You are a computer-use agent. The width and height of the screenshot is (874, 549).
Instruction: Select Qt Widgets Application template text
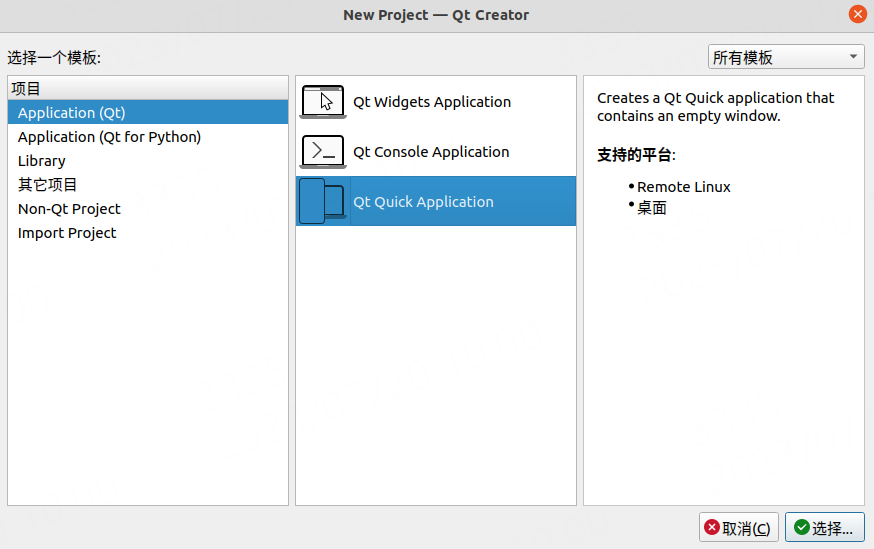(x=432, y=102)
